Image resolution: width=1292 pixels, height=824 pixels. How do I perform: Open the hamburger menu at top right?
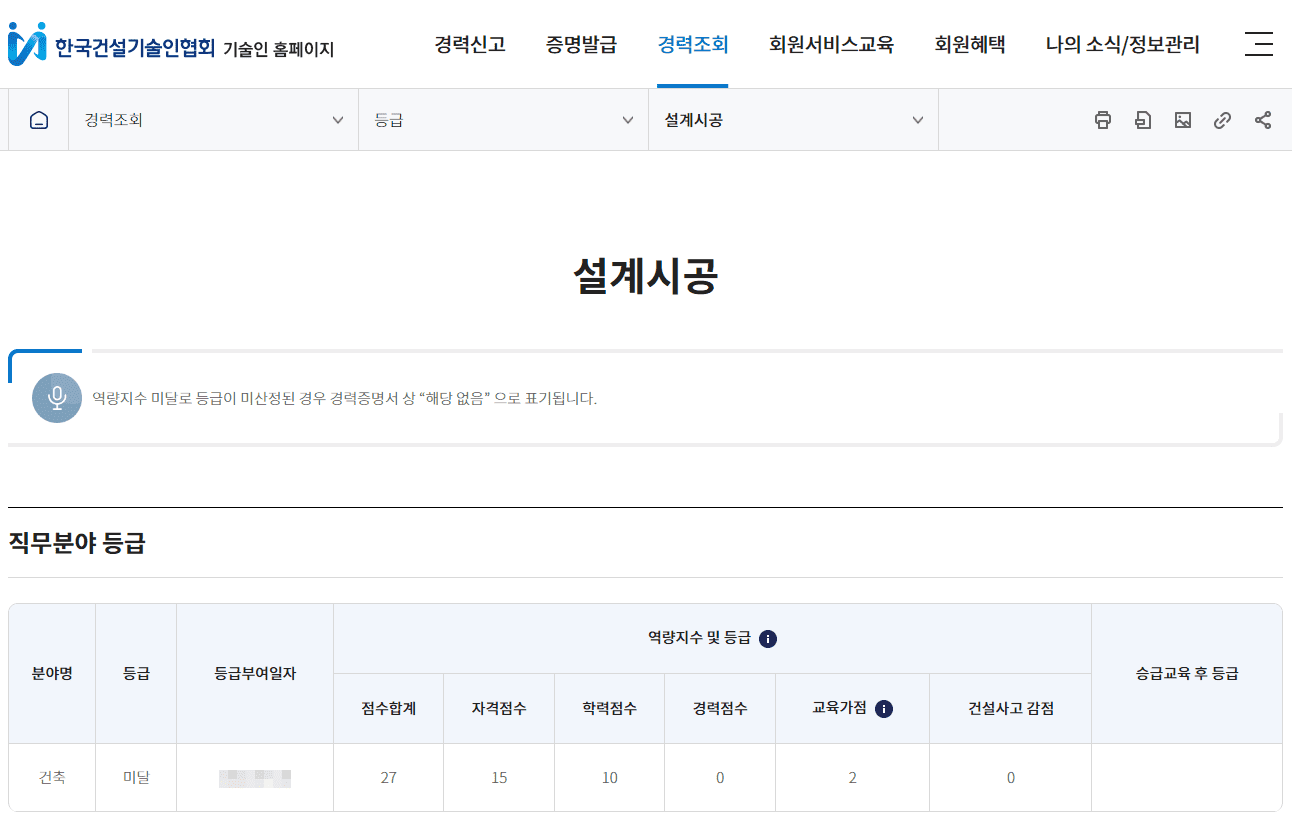1259,44
